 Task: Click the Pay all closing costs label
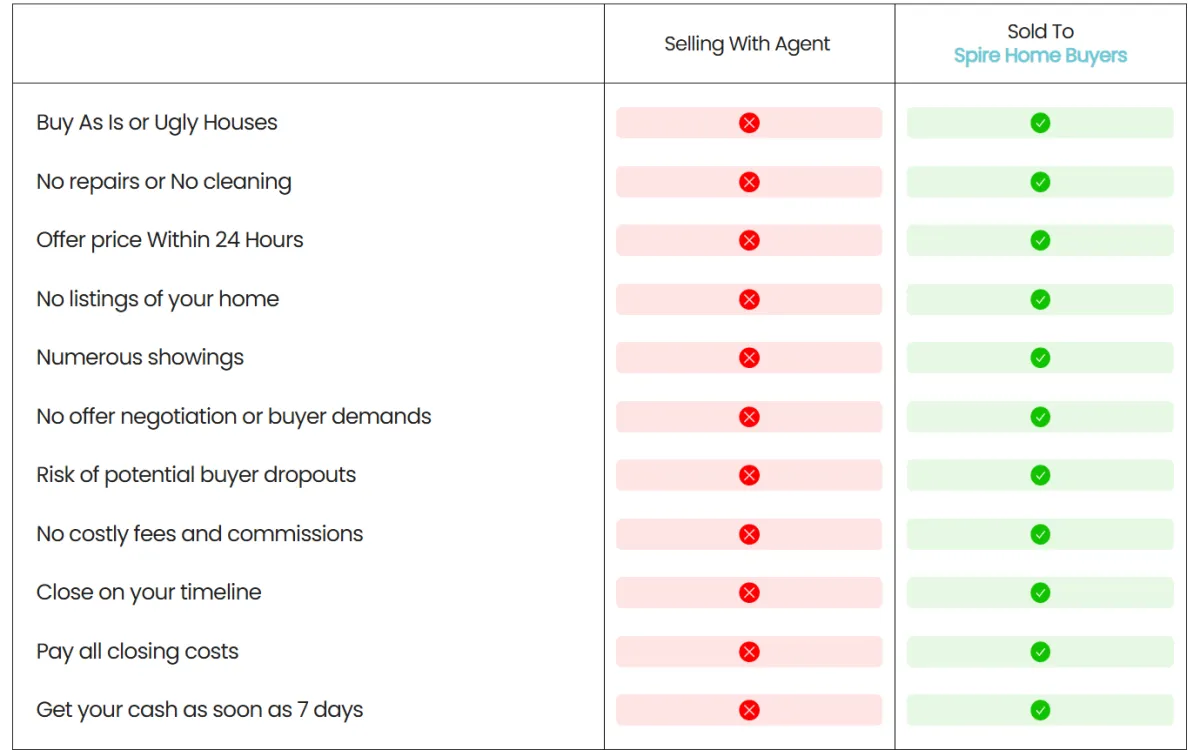tap(138, 652)
